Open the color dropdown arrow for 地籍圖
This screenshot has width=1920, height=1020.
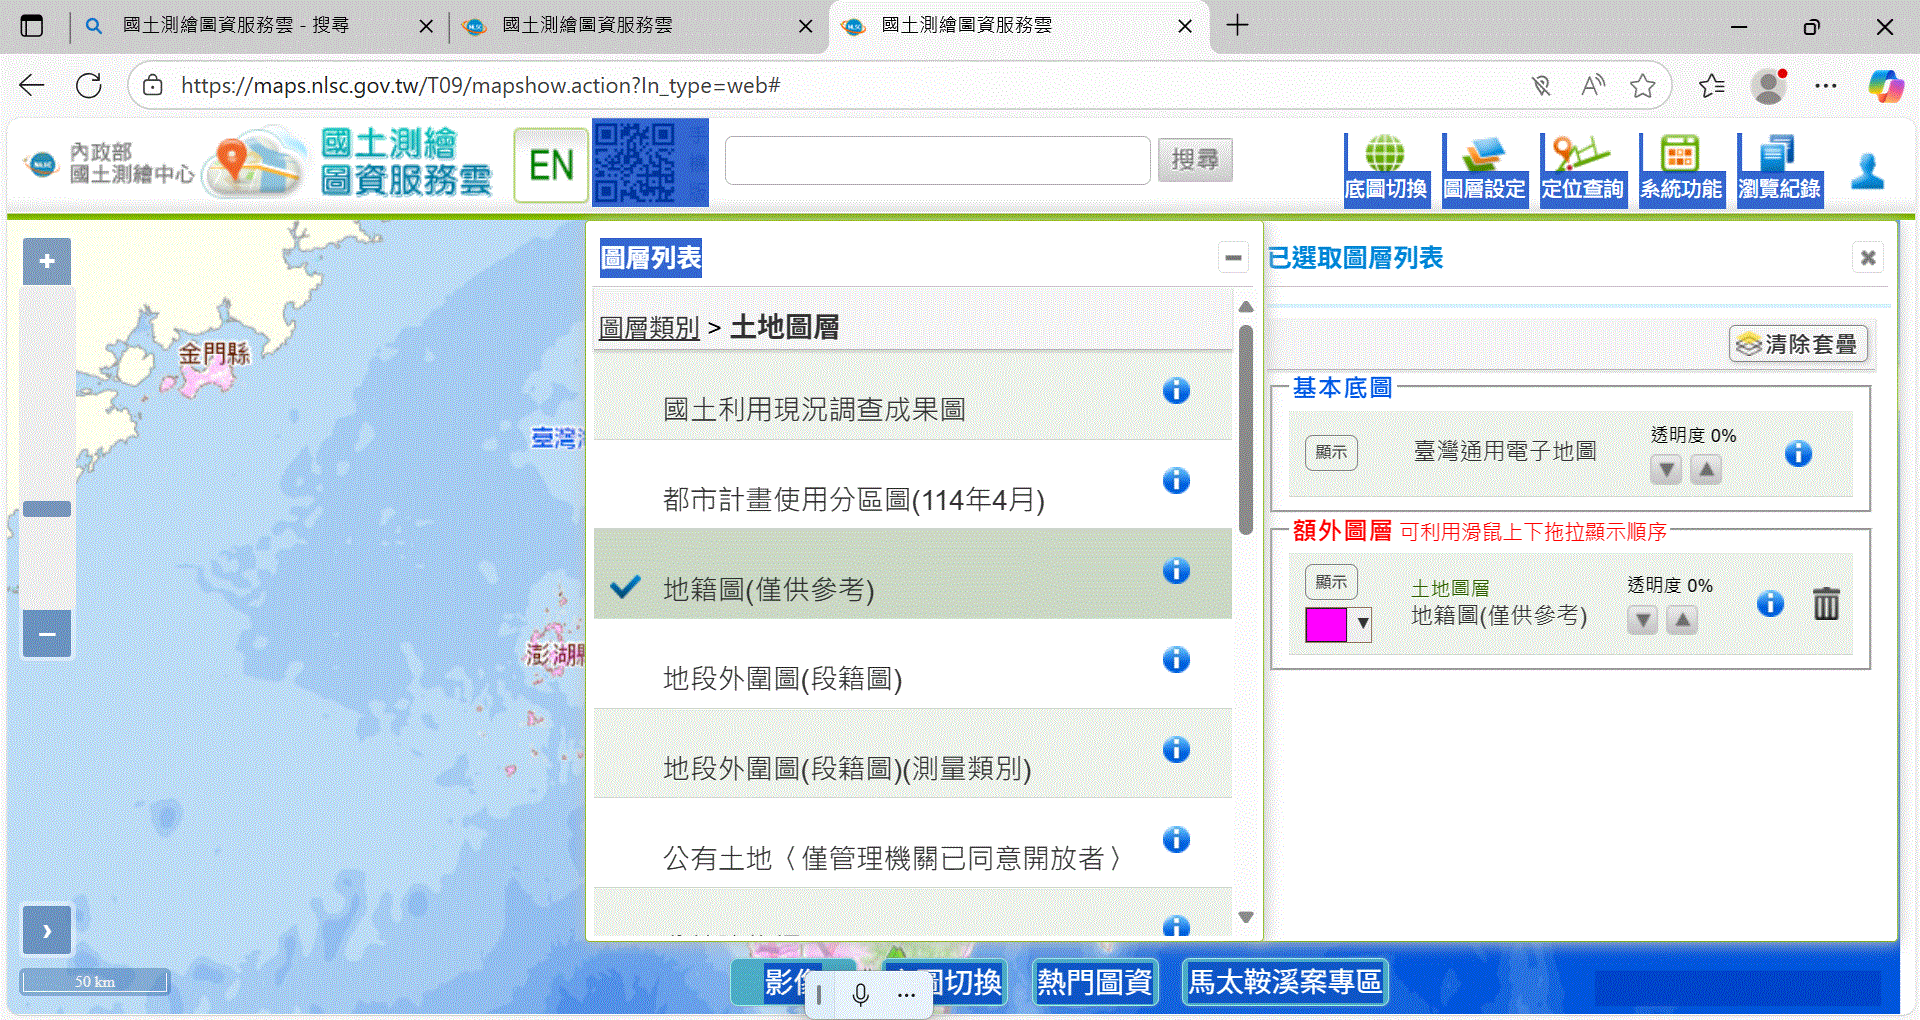[1362, 625]
